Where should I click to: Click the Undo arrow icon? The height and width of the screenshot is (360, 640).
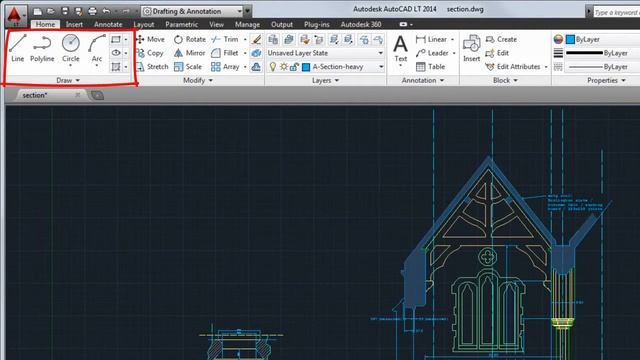tap(106, 11)
